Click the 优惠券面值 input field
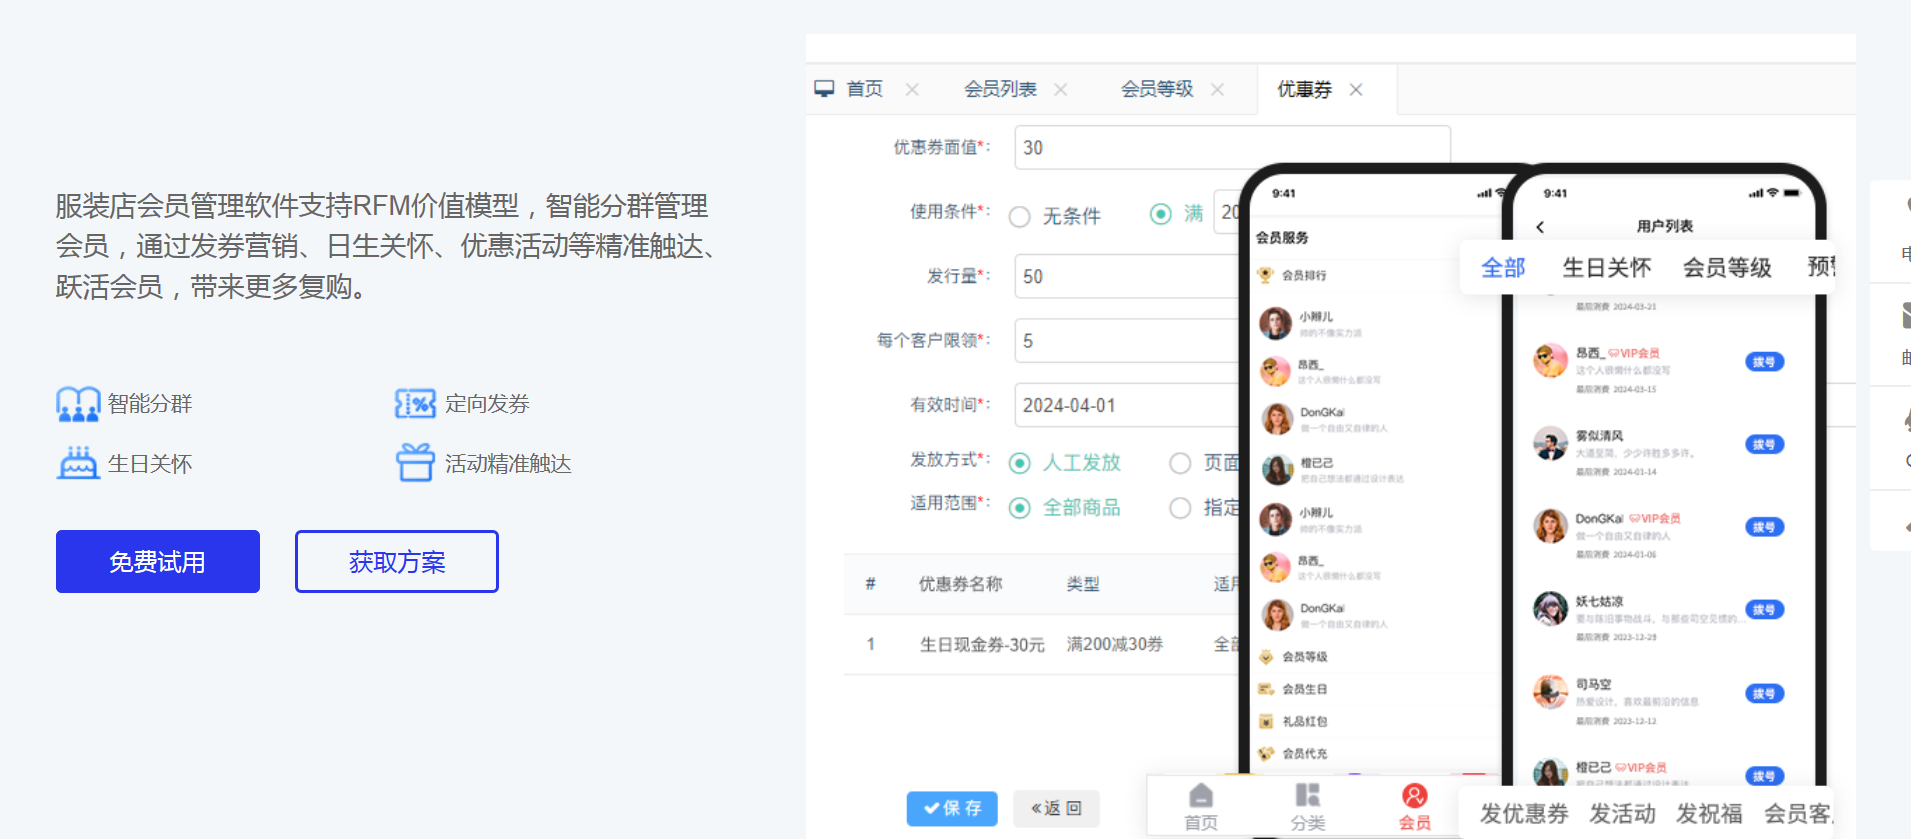 pos(1232,148)
